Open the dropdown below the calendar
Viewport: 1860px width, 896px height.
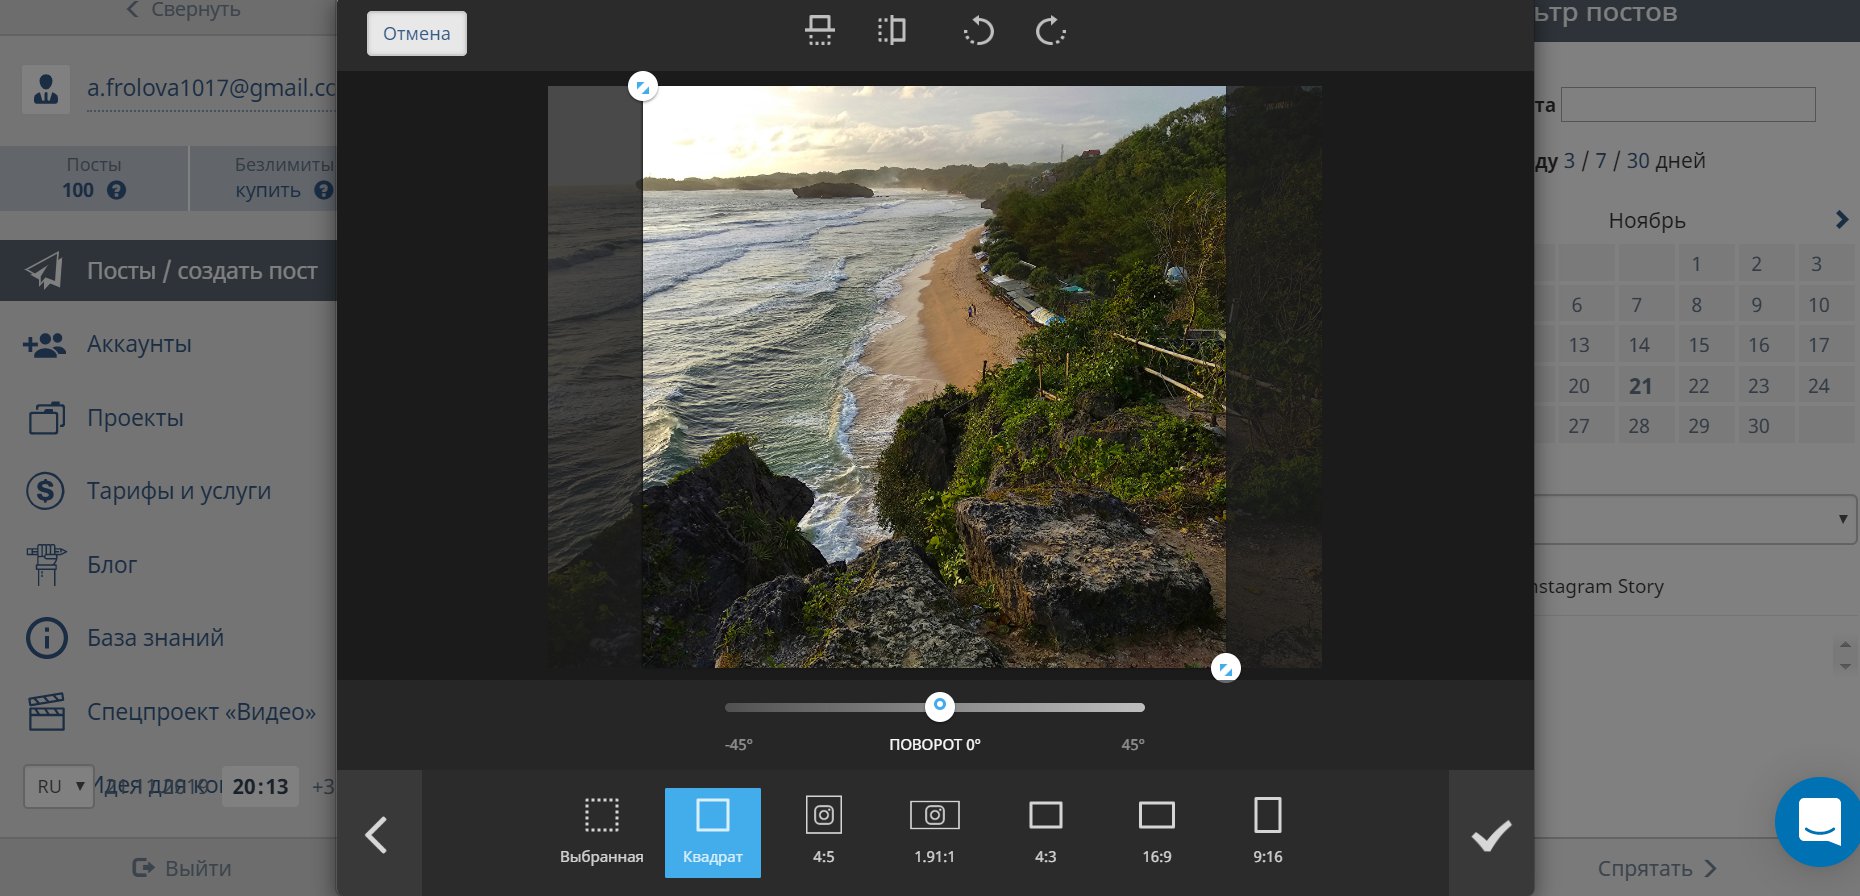click(x=1696, y=519)
